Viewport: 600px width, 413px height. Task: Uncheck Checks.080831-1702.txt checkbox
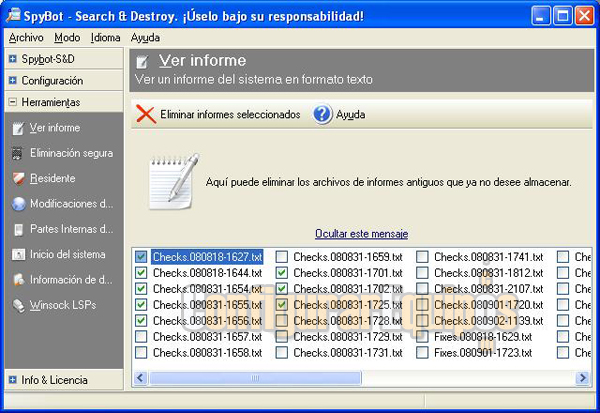click(282, 289)
